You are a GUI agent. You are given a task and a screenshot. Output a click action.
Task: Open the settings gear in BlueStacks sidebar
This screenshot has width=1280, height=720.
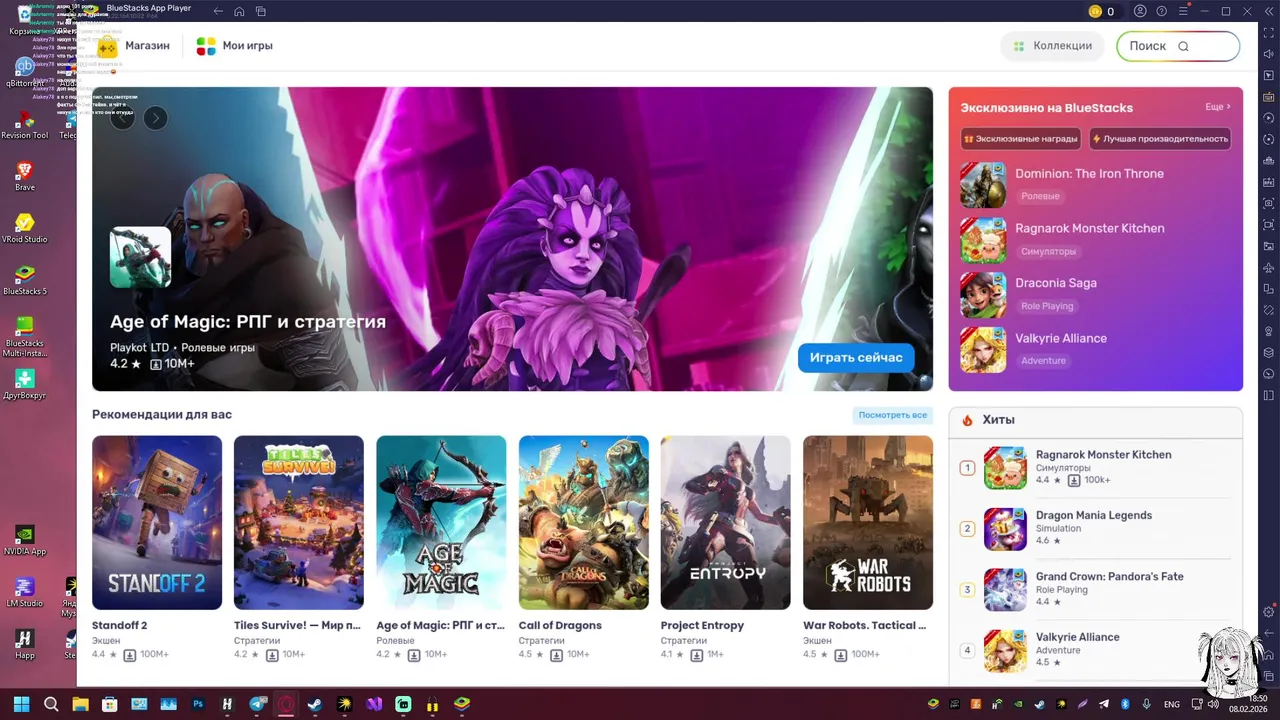tap(1269, 611)
